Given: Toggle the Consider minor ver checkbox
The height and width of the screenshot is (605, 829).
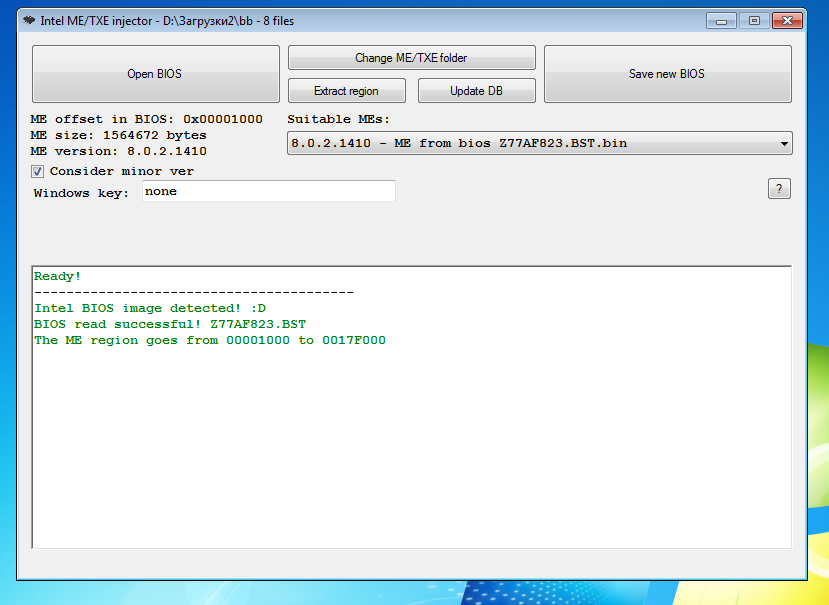Looking at the screenshot, I should 38,171.
